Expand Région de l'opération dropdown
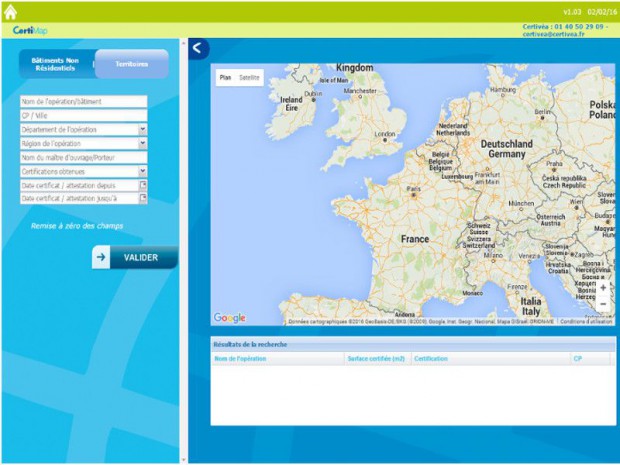Viewport: 620px width, 465px height. [x=142, y=143]
